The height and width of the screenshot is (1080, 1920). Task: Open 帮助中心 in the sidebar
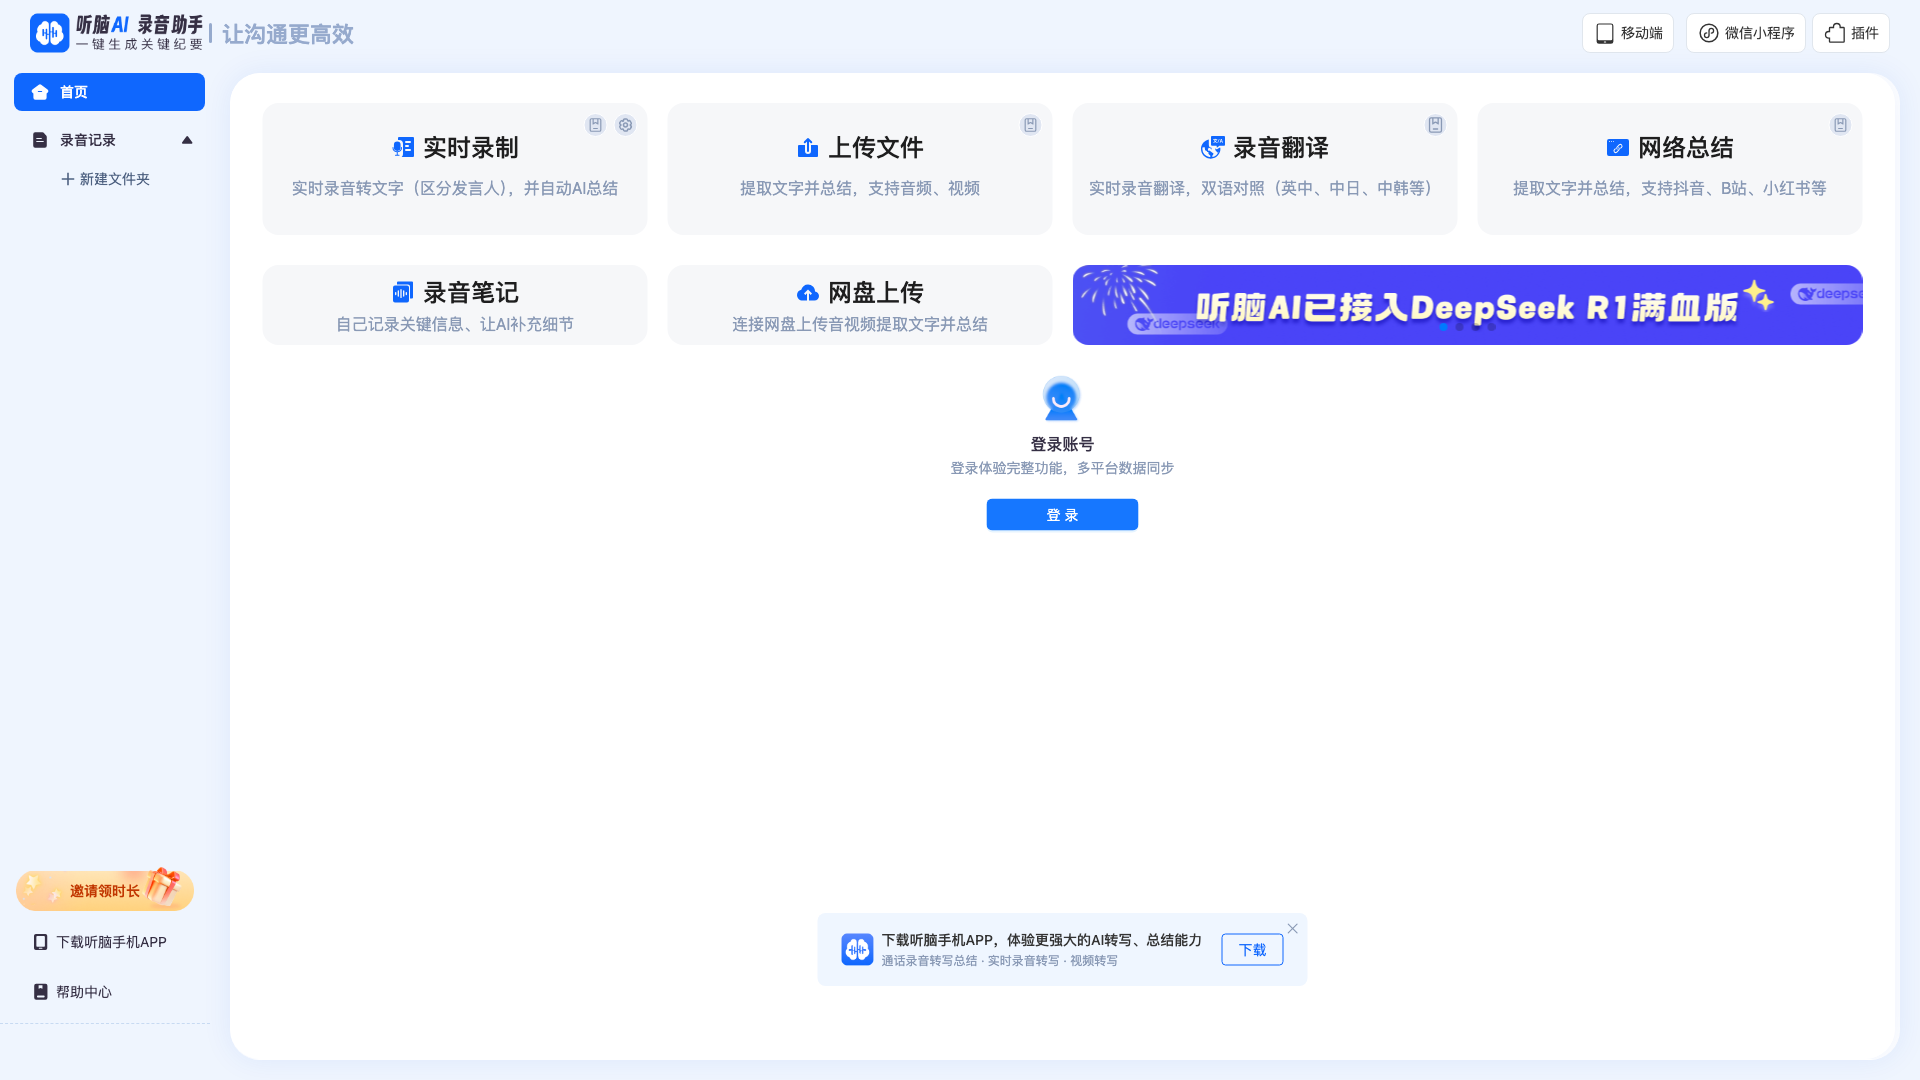(73, 992)
